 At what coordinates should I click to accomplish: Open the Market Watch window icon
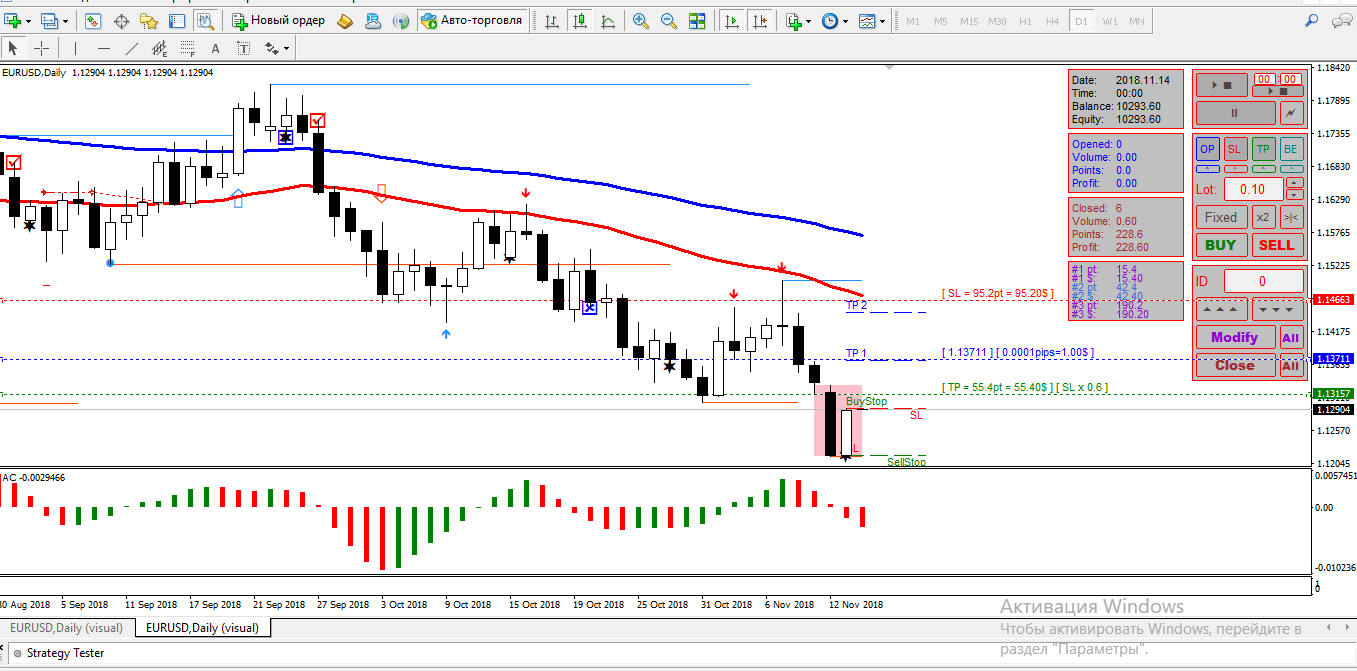pos(93,20)
